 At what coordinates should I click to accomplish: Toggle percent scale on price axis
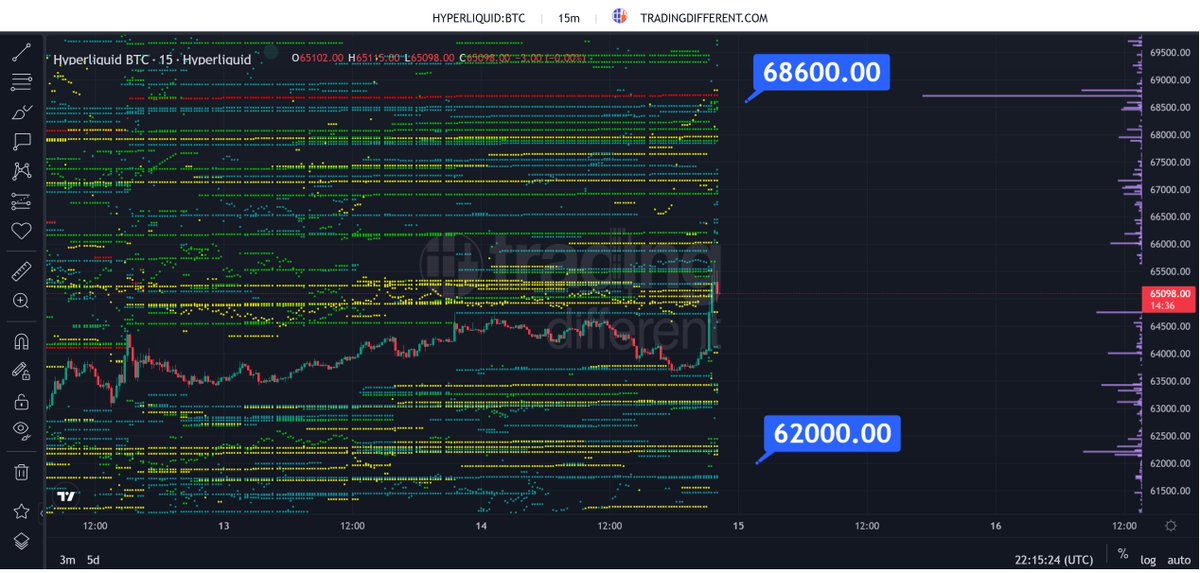(x=1123, y=554)
